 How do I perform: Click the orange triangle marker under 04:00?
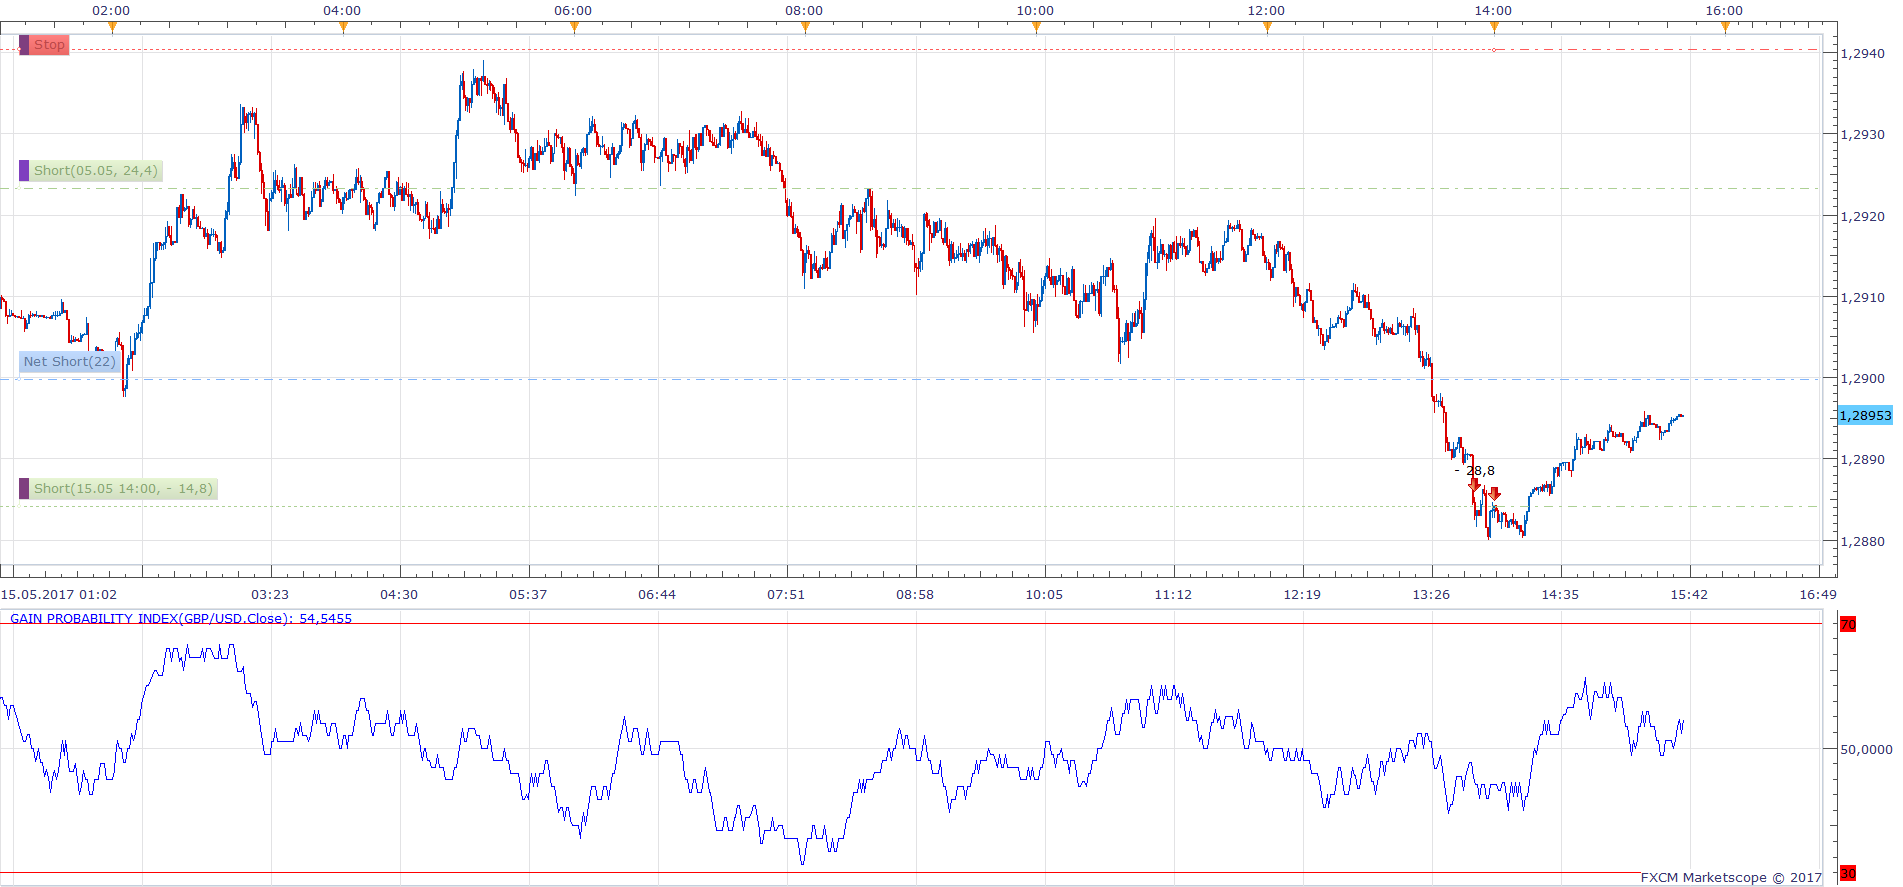pos(343,27)
